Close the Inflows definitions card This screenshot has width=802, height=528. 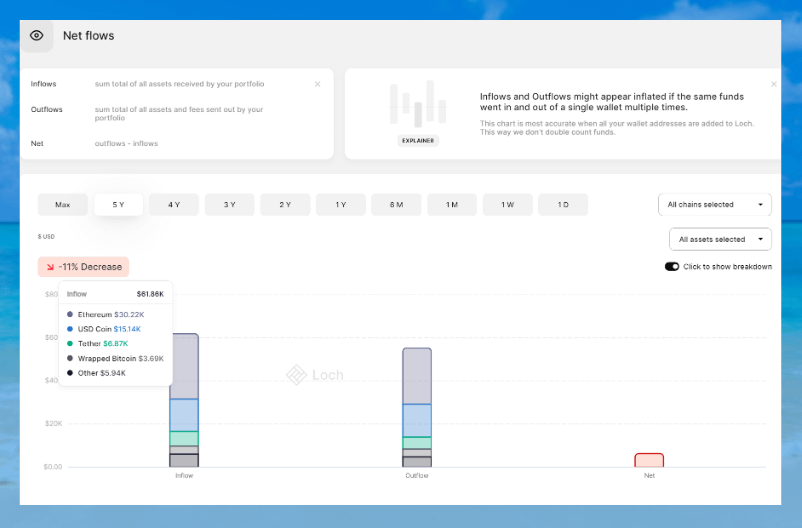tap(318, 84)
